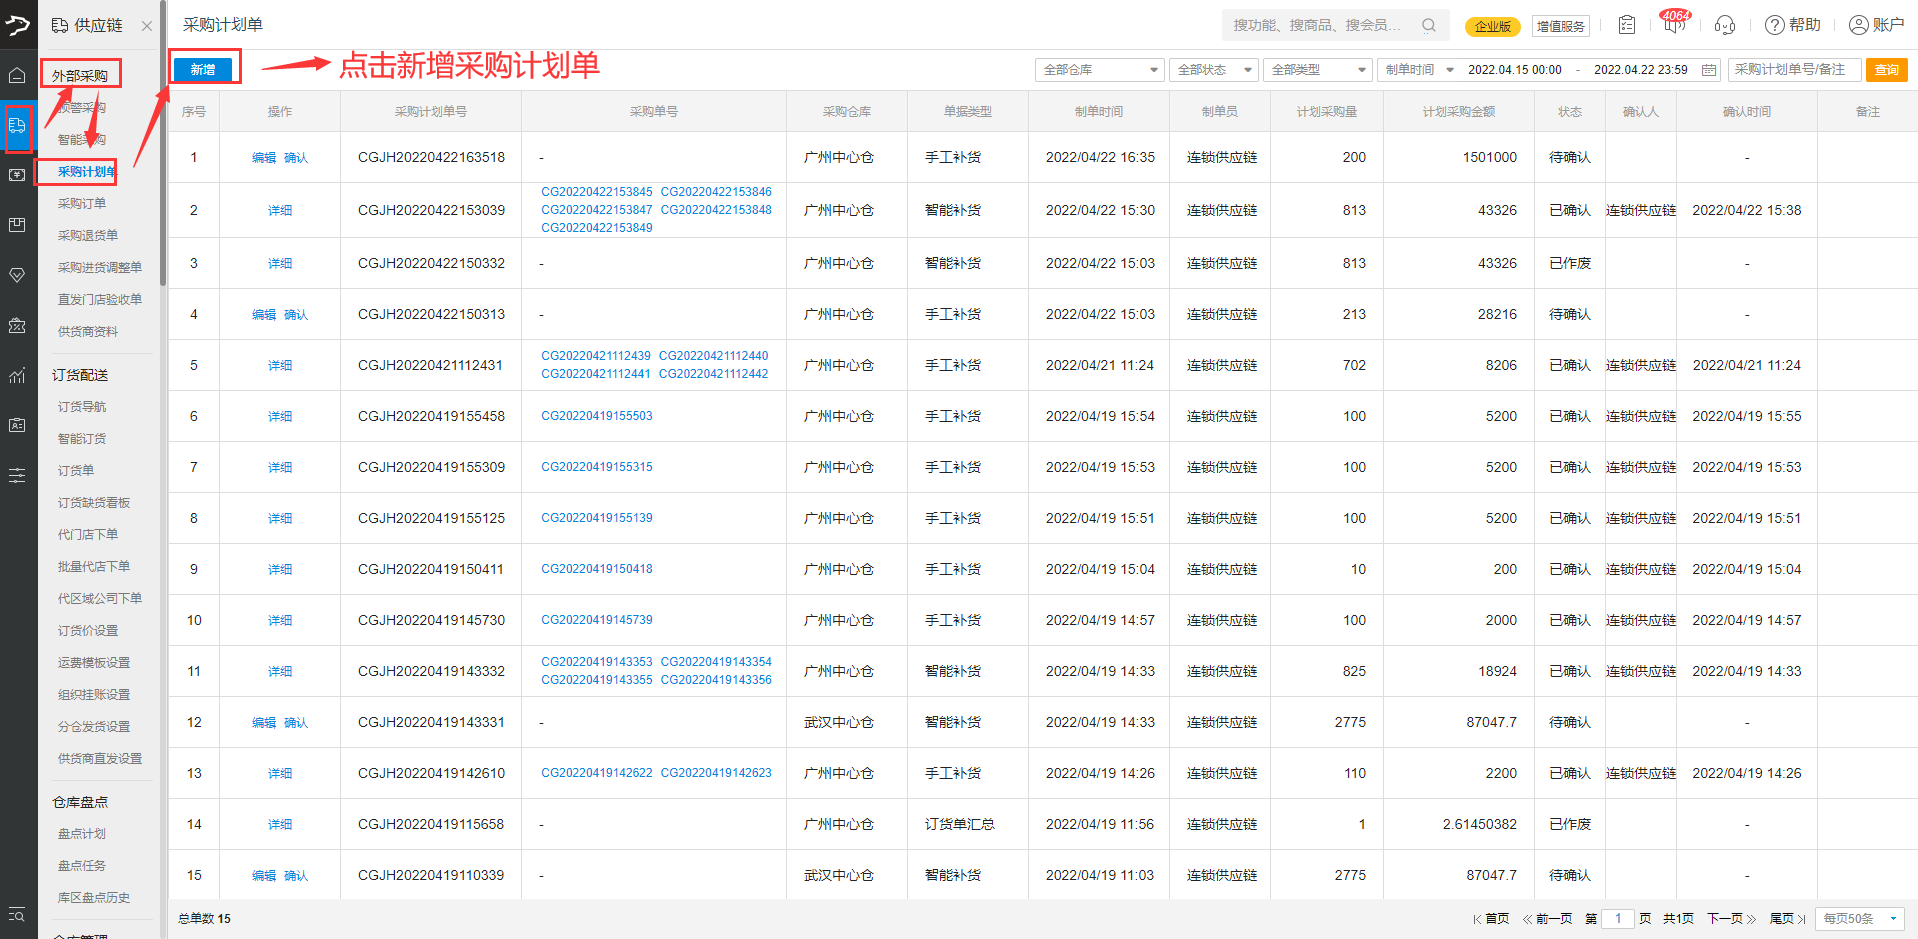Click the page number input box
1918x939 pixels.
(1618, 918)
